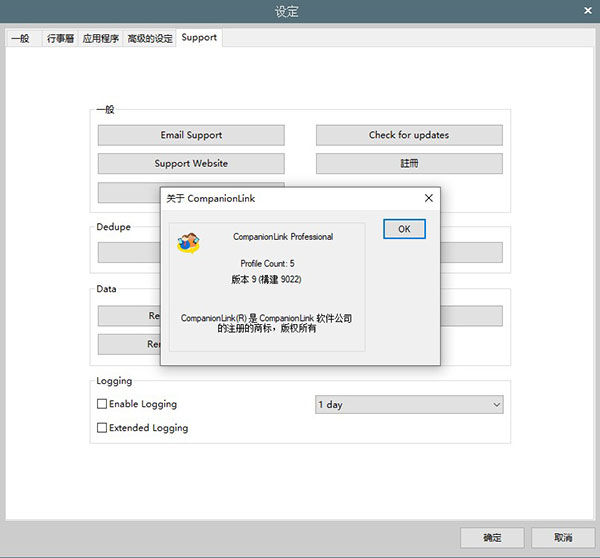Open the 行事曆 tab
Screen dimensions: 600x558
click(x=59, y=38)
